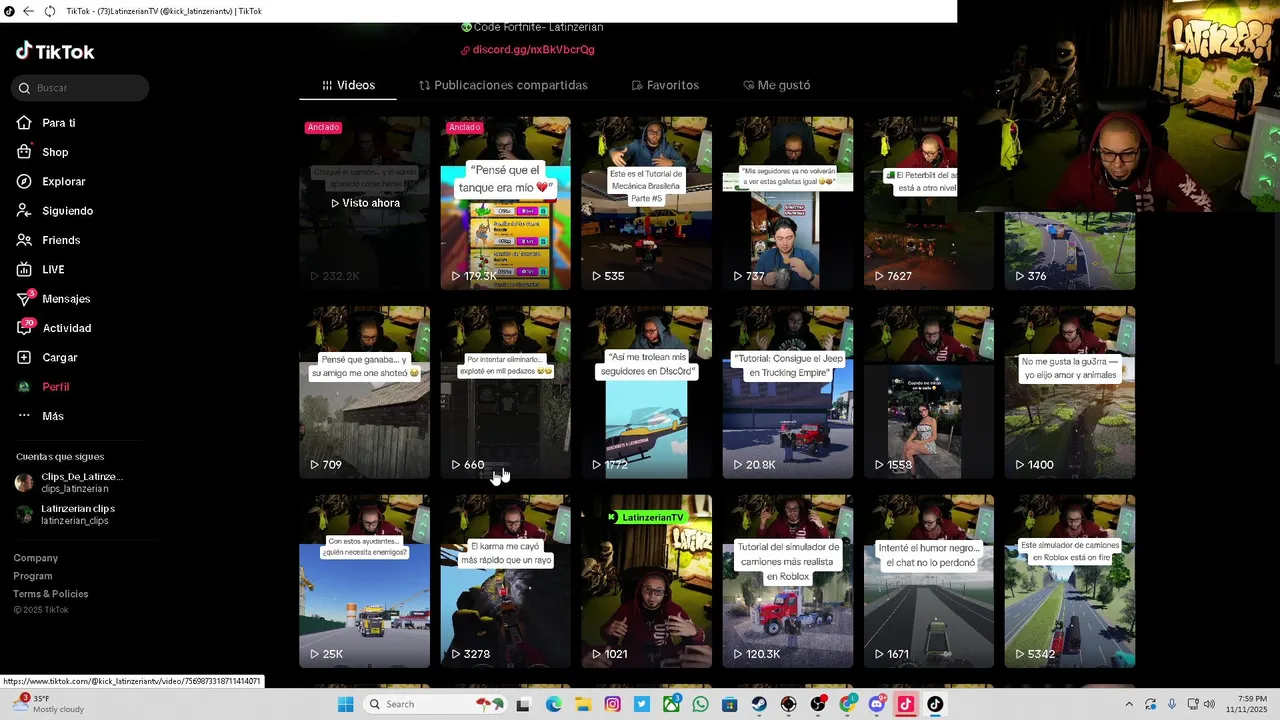Expand the Más menu

tap(40, 416)
